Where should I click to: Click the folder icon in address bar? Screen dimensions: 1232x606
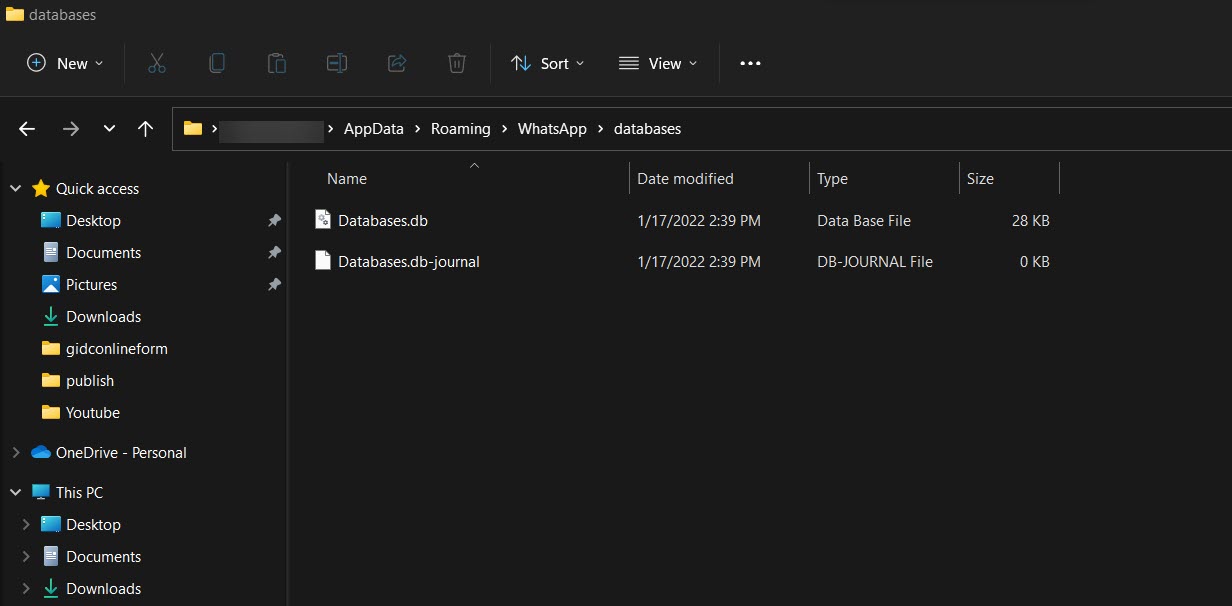click(x=193, y=128)
